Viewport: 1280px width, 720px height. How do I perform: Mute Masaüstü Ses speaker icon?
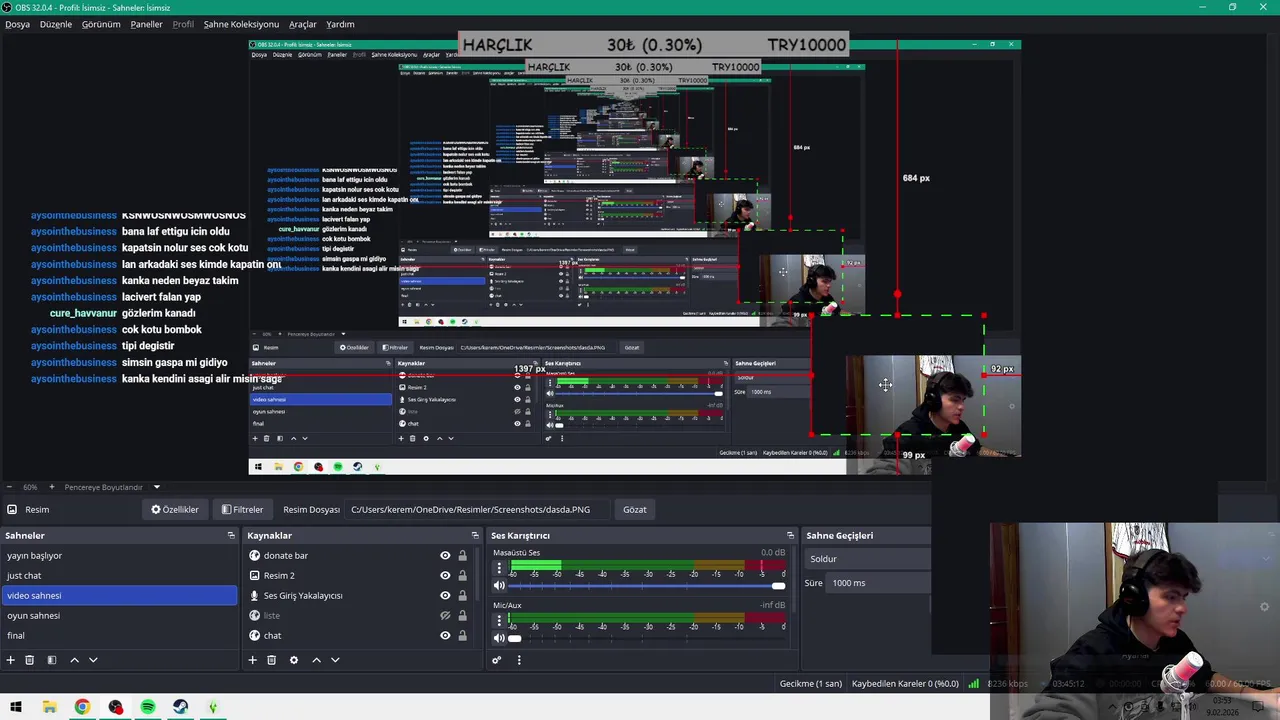(x=499, y=586)
